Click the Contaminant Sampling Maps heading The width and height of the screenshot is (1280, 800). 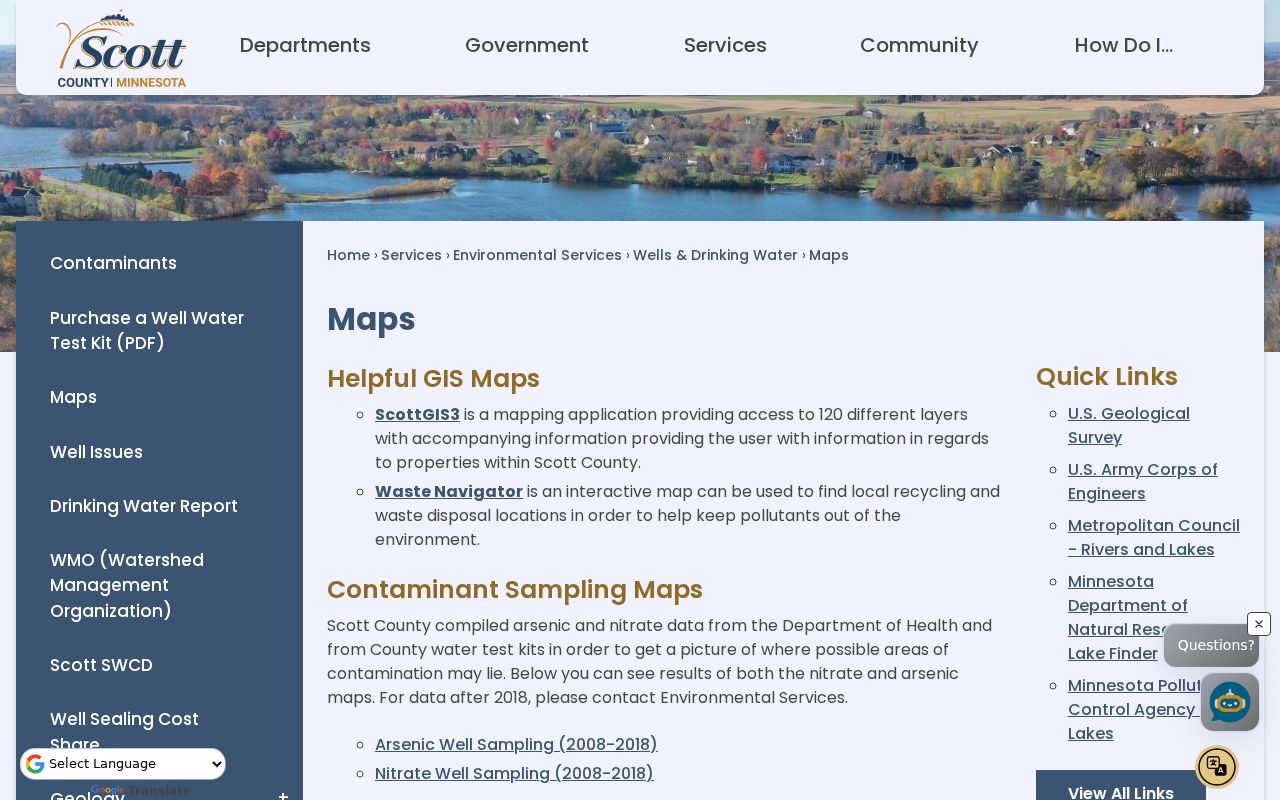click(515, 590)
